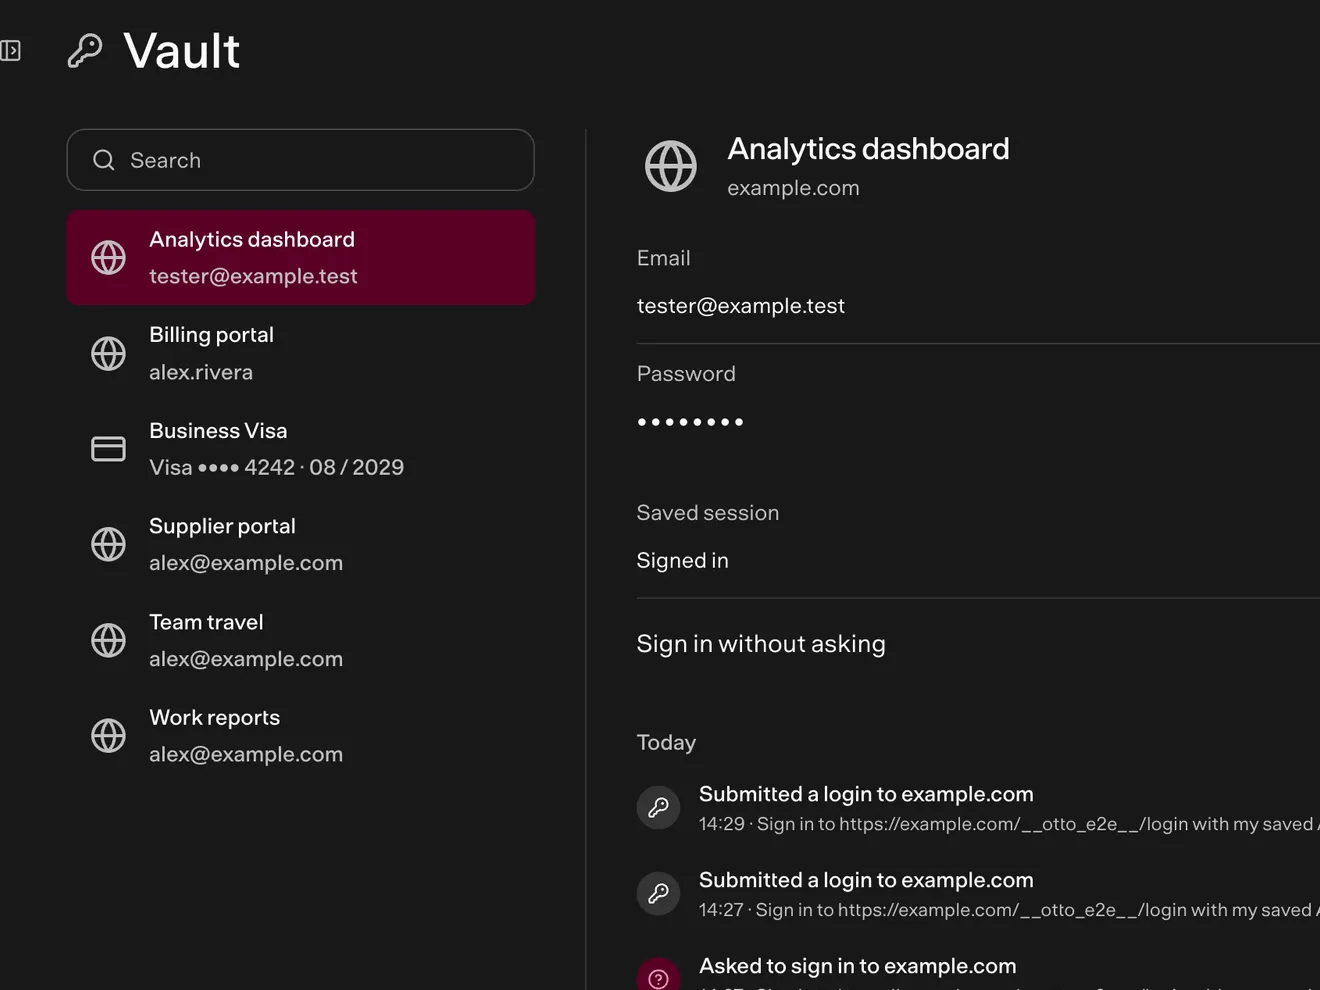1320x990 pixels.
Task: Click the credit card icon for Business Visa
Action: click(x=108, y=449)
